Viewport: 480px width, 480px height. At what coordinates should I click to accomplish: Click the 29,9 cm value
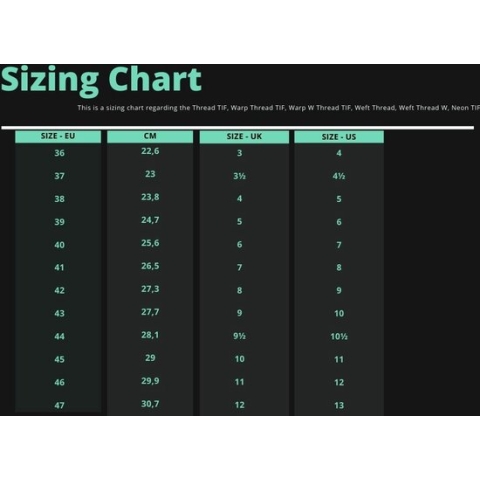[x=150, y=381]
